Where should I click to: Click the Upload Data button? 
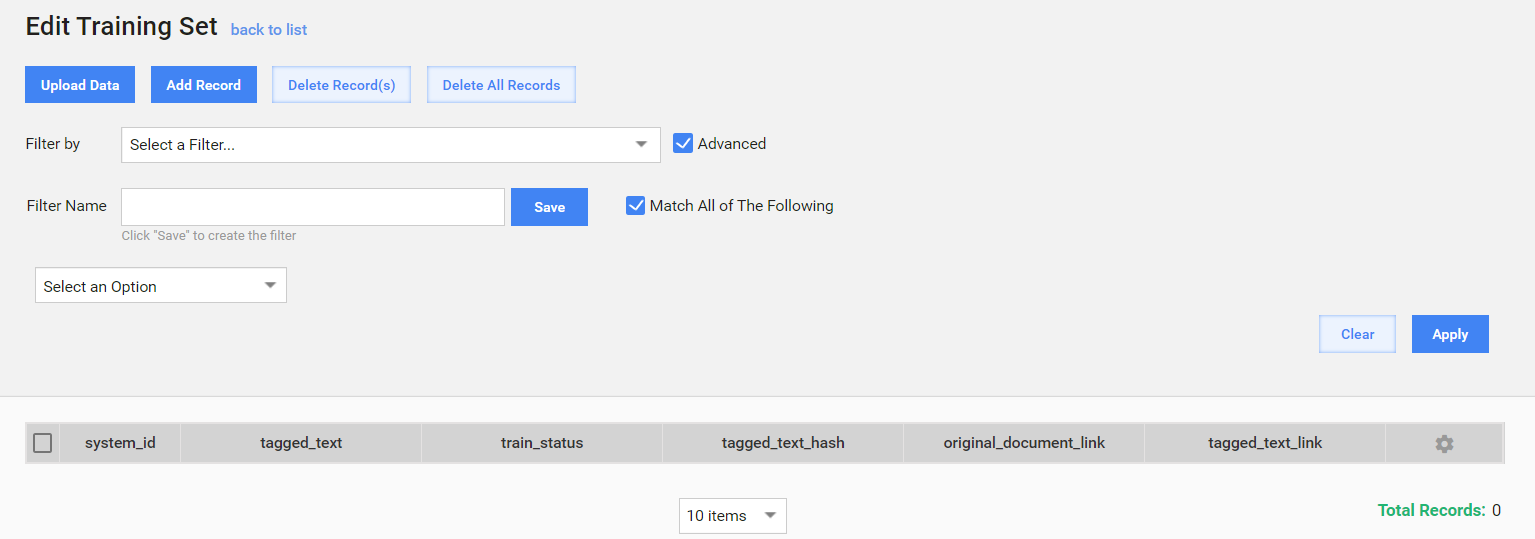click(x=80, y=85)
